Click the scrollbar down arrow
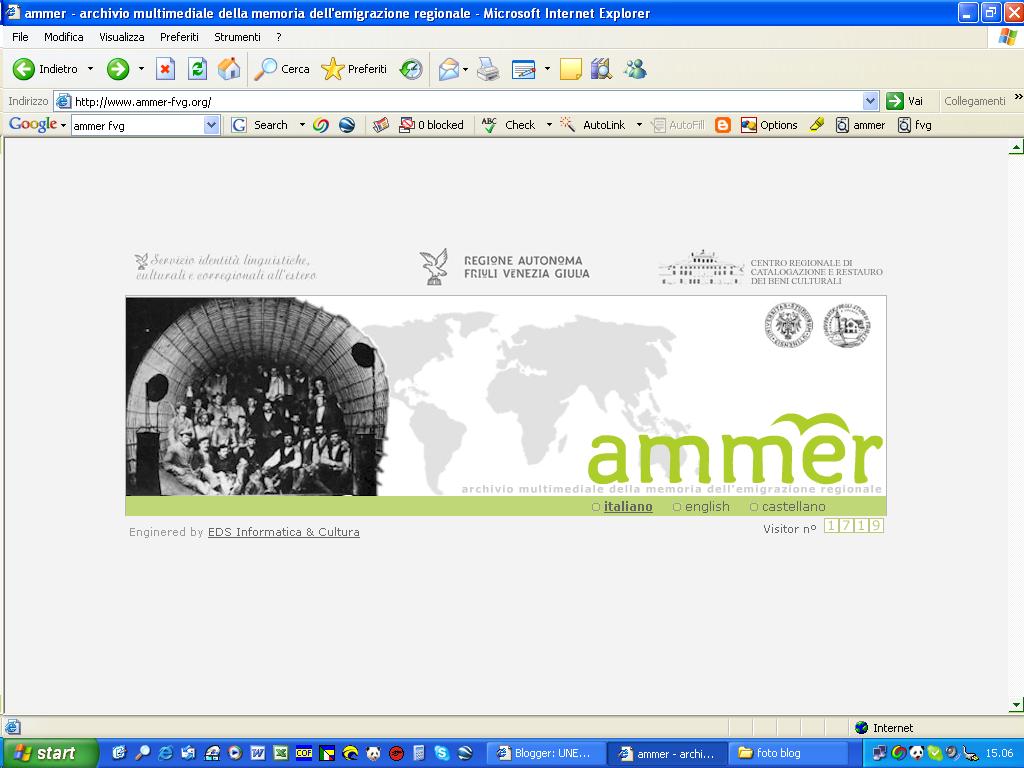 (x=1016, y=705)
